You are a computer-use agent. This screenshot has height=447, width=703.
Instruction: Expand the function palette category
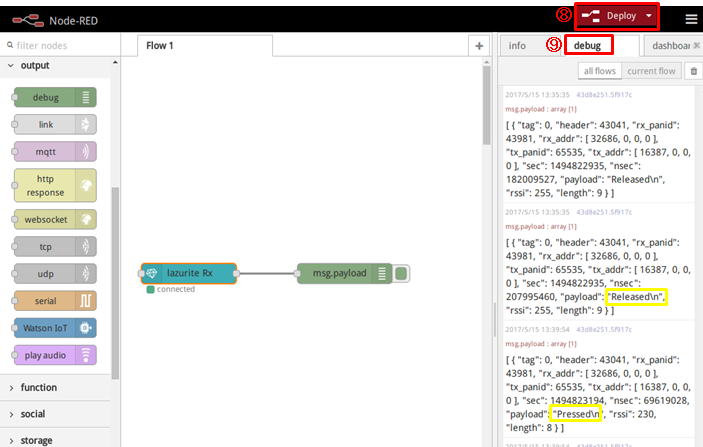56,387
